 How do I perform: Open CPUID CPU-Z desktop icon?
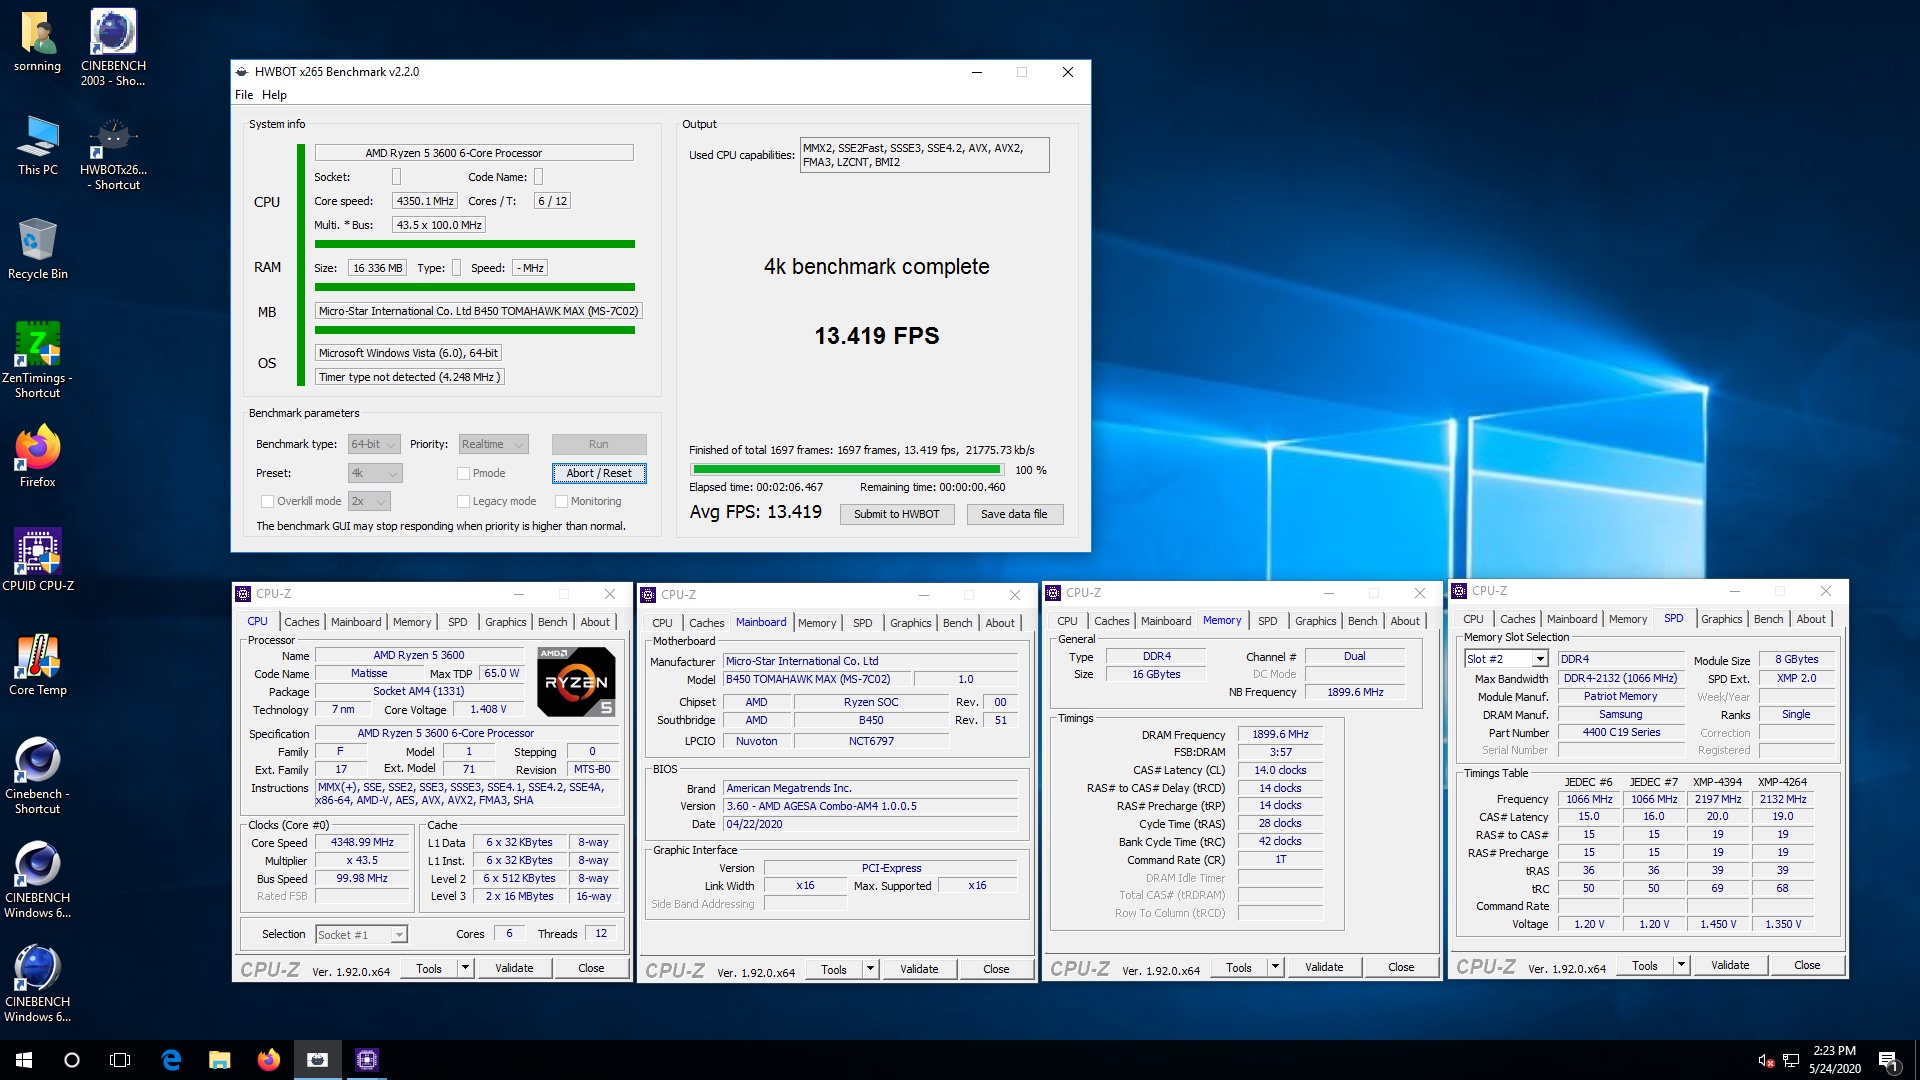click(37, 561)
